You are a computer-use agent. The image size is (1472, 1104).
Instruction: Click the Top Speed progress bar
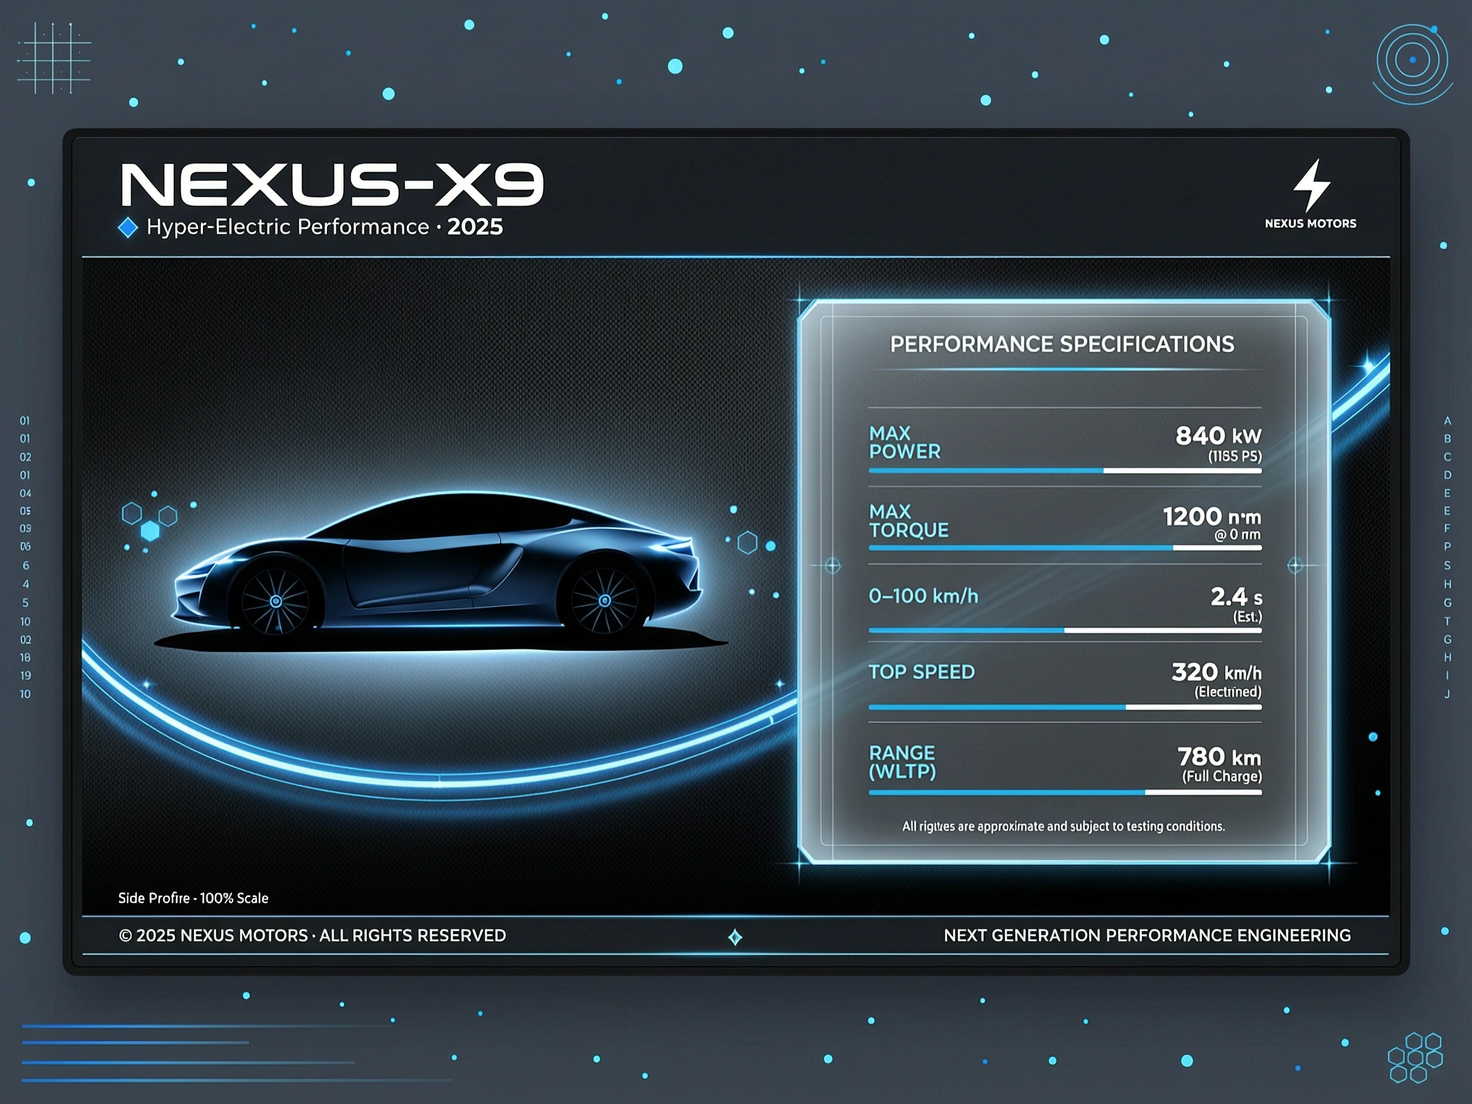click(x=1065, y=707)
